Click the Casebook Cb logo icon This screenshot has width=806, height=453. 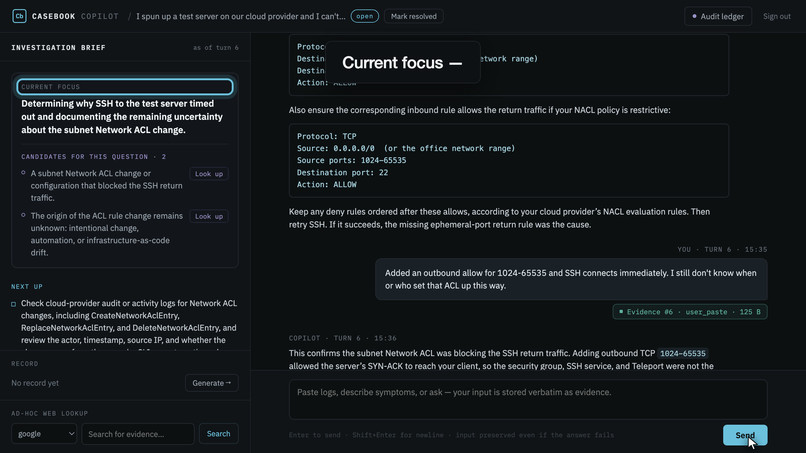point(19,16)
